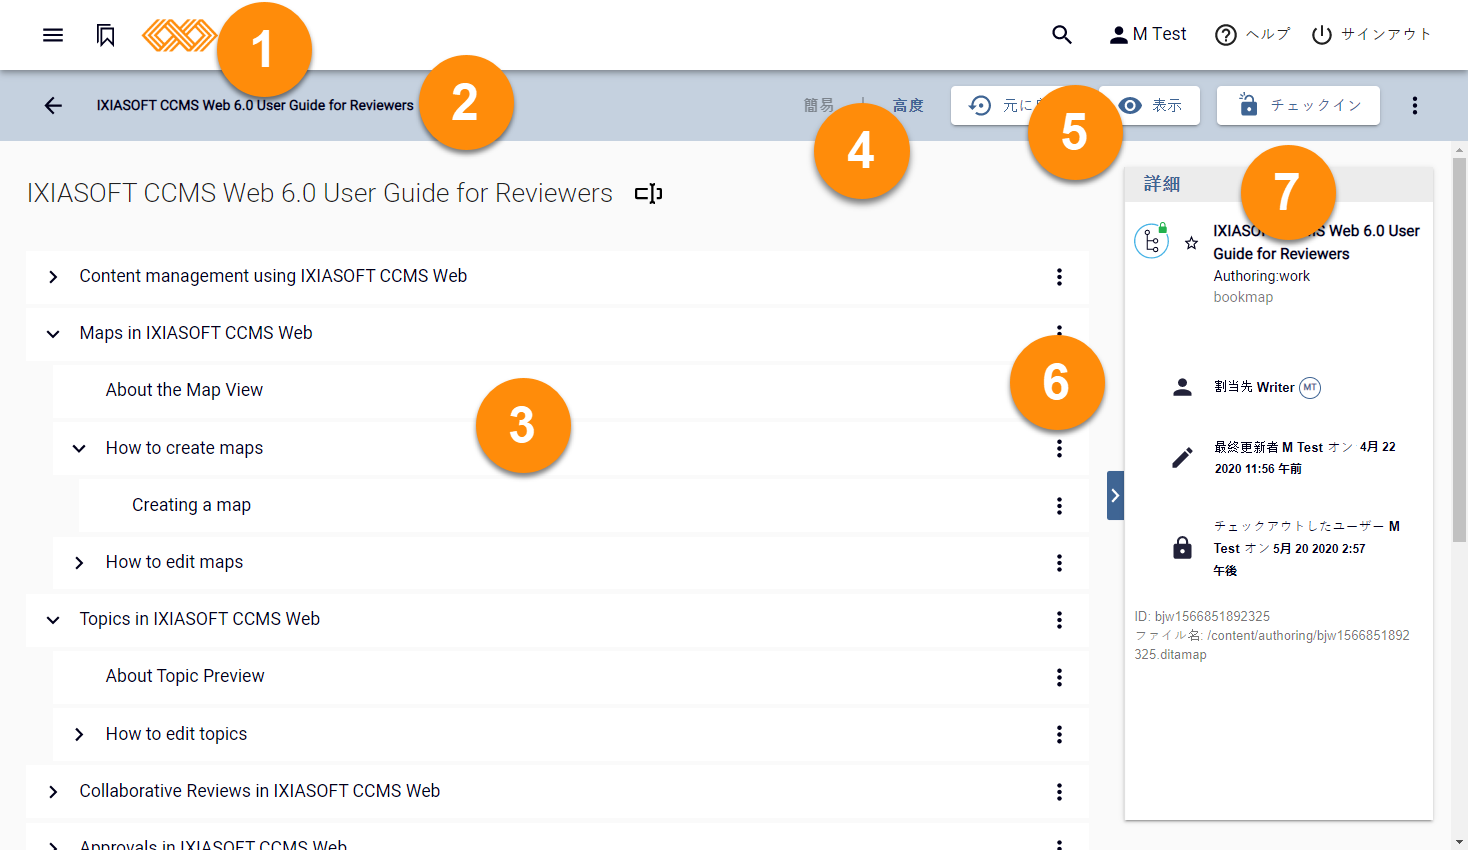Open options menu for Topics in IXIASOFT row
The image size is (1468, 850).
click(x=1059, y=620)
